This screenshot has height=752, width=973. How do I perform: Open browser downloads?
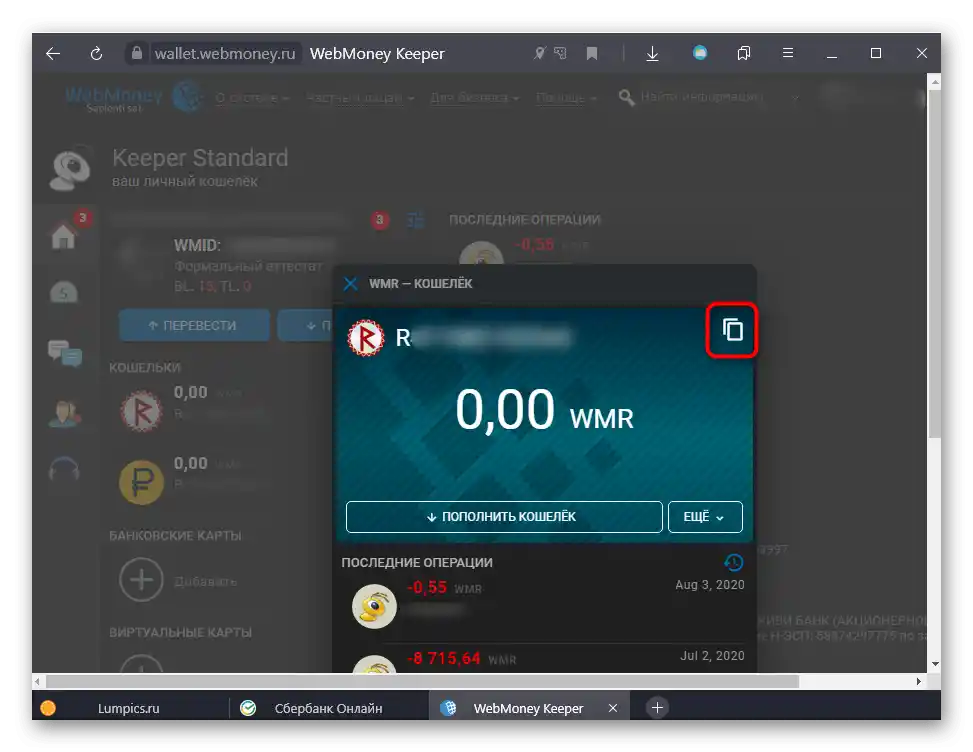tap(652, 54)
